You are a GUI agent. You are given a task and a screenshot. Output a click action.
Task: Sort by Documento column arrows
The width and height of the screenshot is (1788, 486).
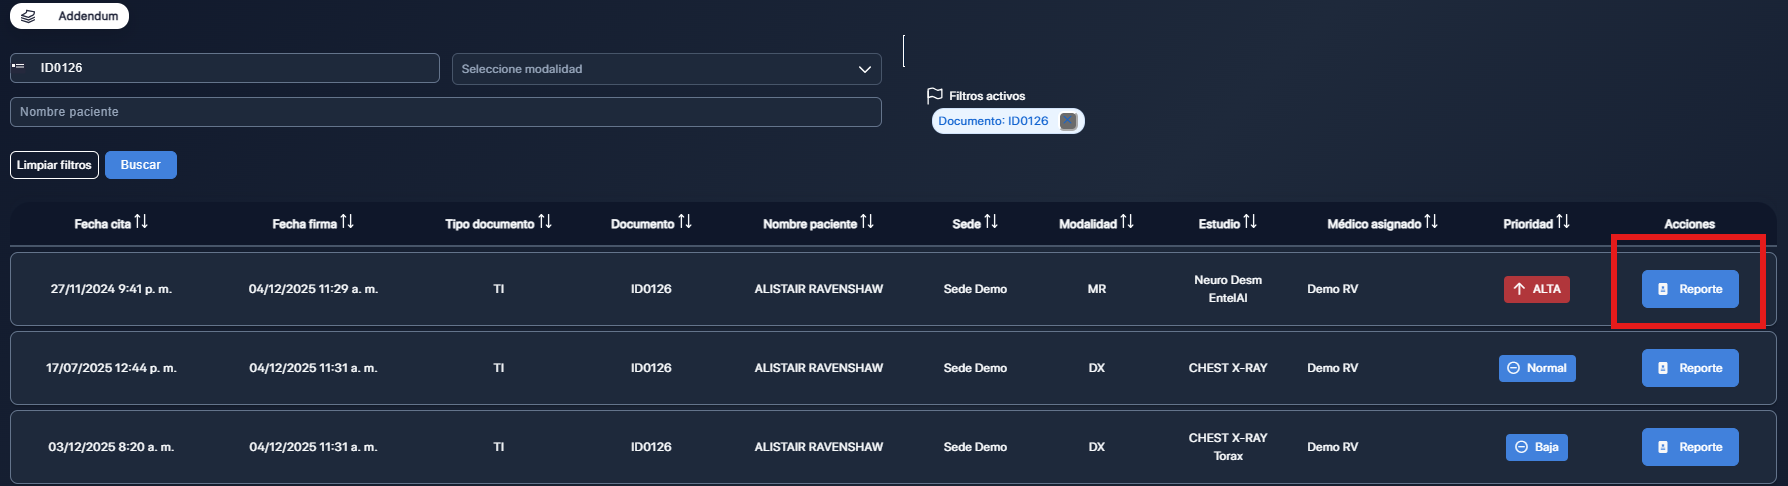(685, 222)
